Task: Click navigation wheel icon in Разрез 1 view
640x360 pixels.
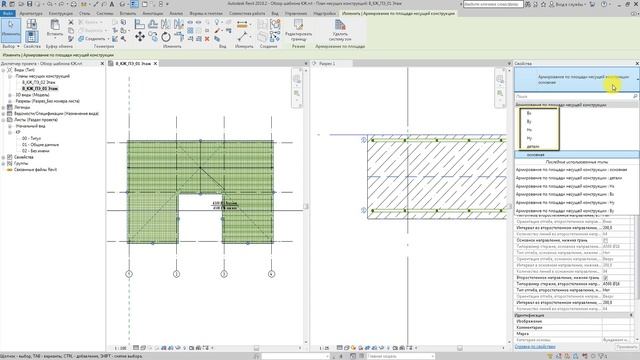Action: click(500, 79)
